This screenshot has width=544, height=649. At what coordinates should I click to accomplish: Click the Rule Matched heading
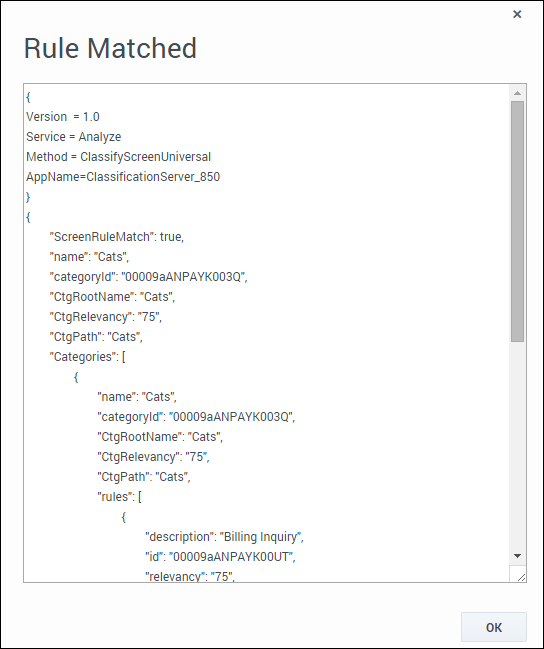click(110, 48)
